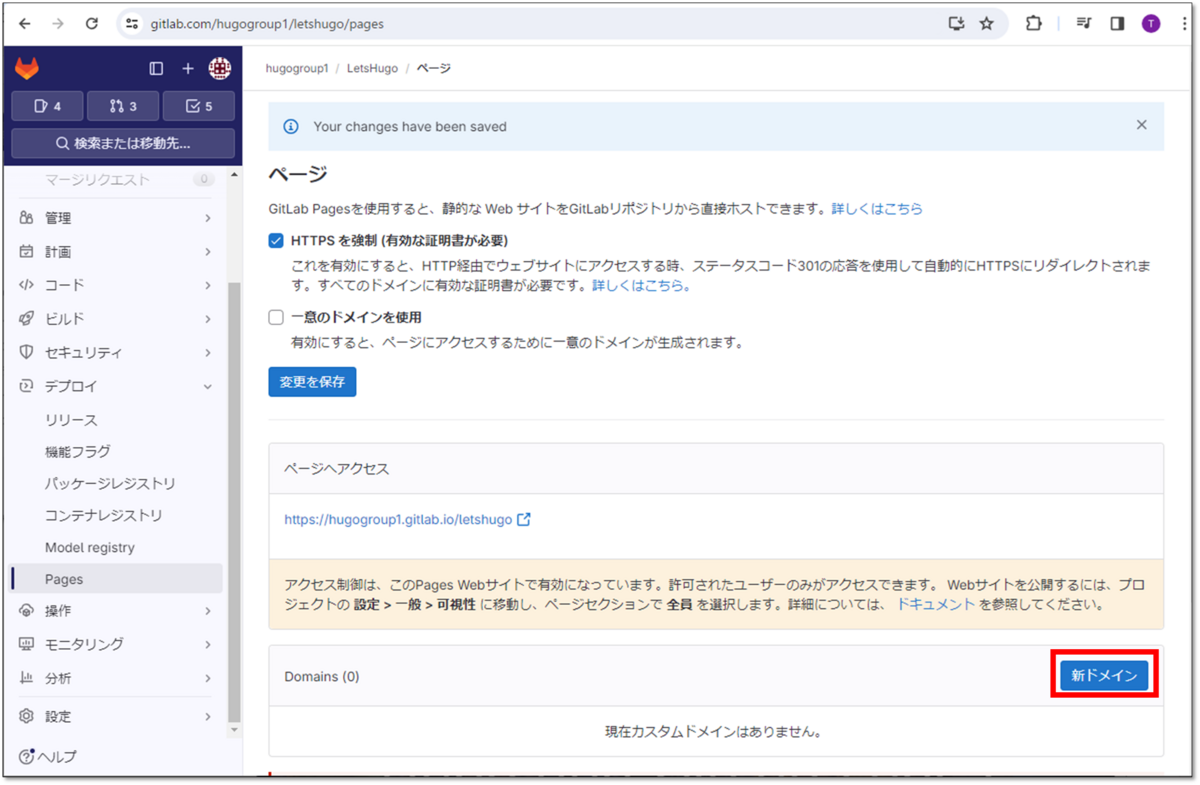Click the 検索または移動先 search box

123,143
